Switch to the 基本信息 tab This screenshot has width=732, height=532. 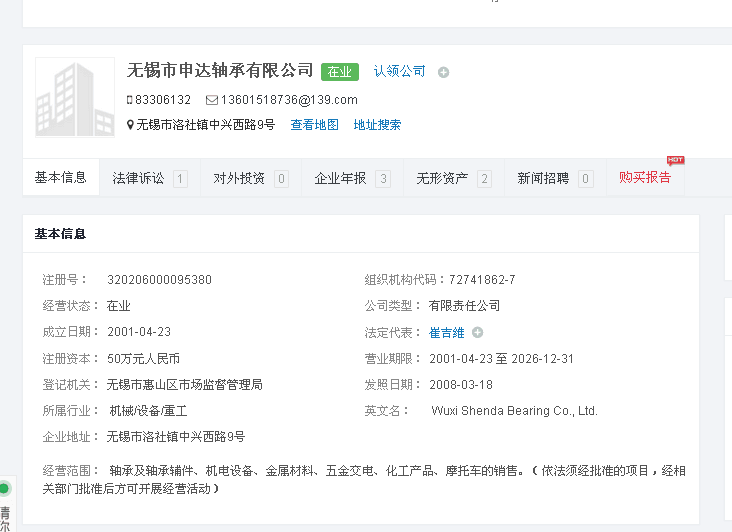(61, 178)
